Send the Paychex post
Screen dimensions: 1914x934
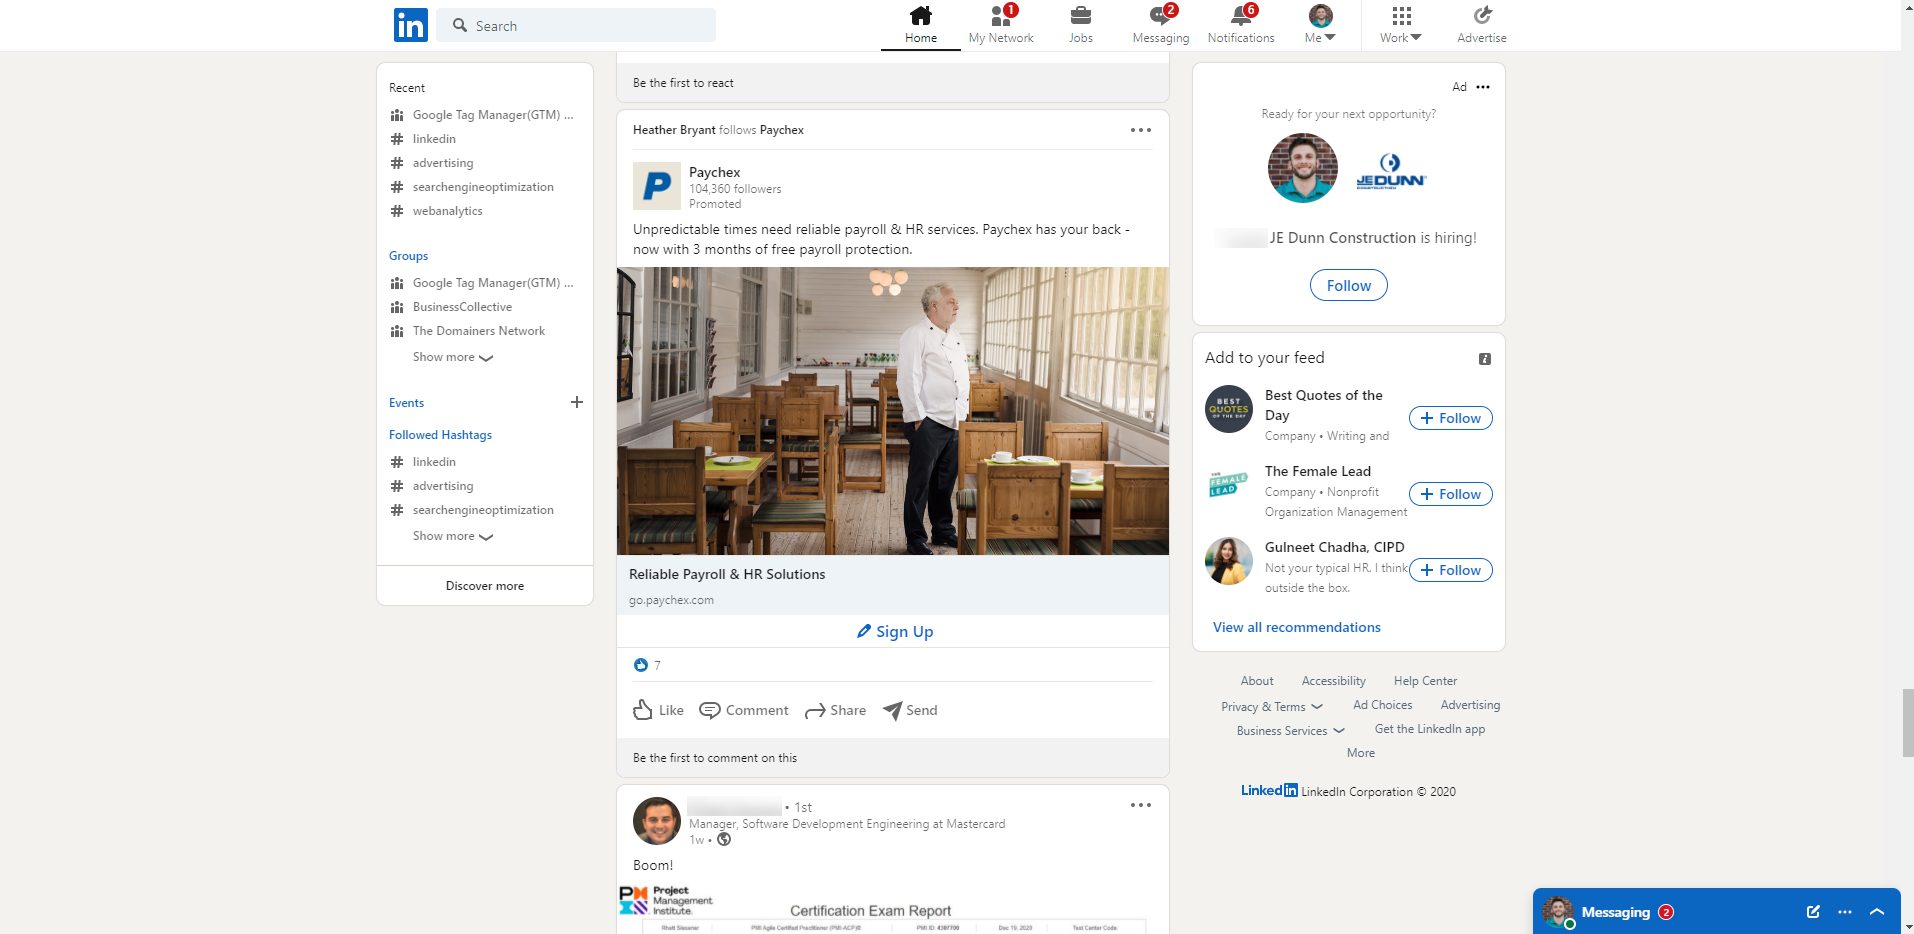pos(910,710)
